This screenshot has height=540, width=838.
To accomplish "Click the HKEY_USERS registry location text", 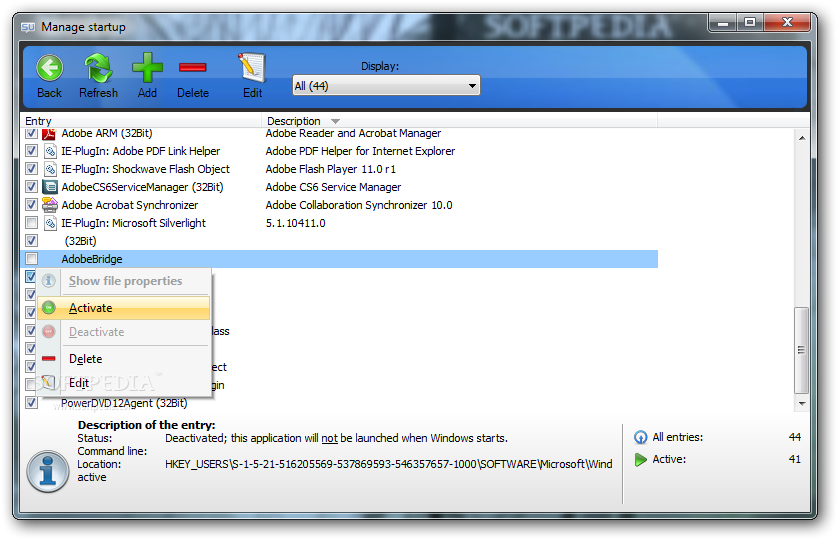I will [389, 464].
